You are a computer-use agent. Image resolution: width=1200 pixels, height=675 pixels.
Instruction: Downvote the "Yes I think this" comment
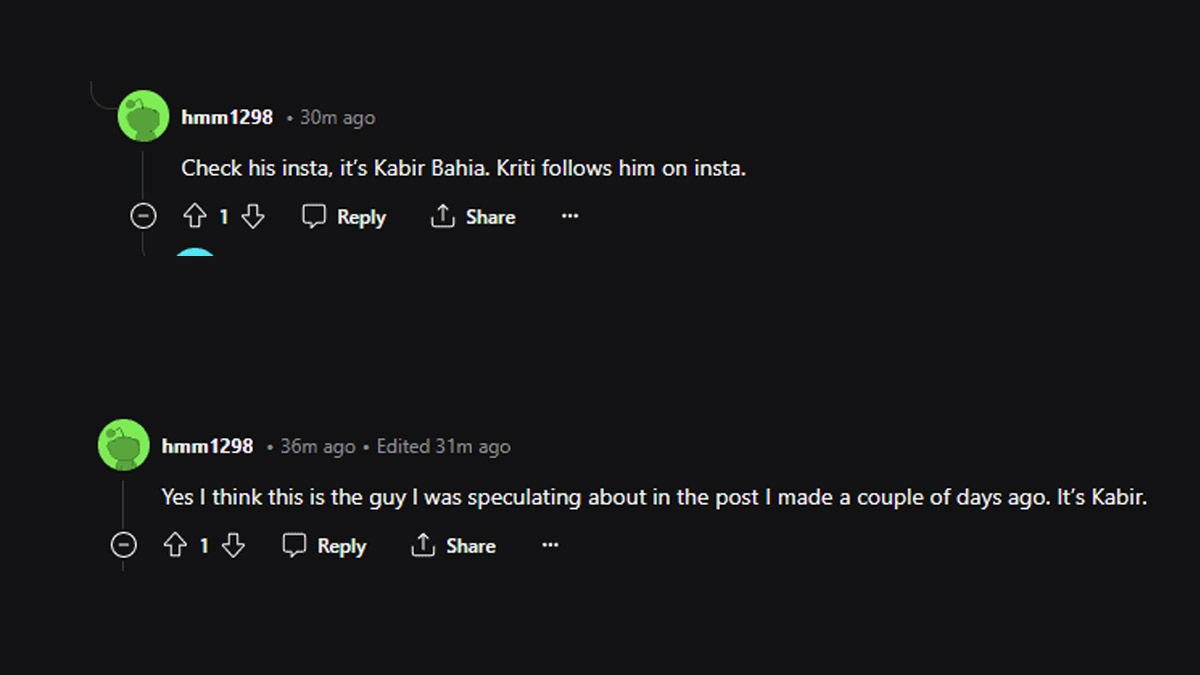click(233, 546)
